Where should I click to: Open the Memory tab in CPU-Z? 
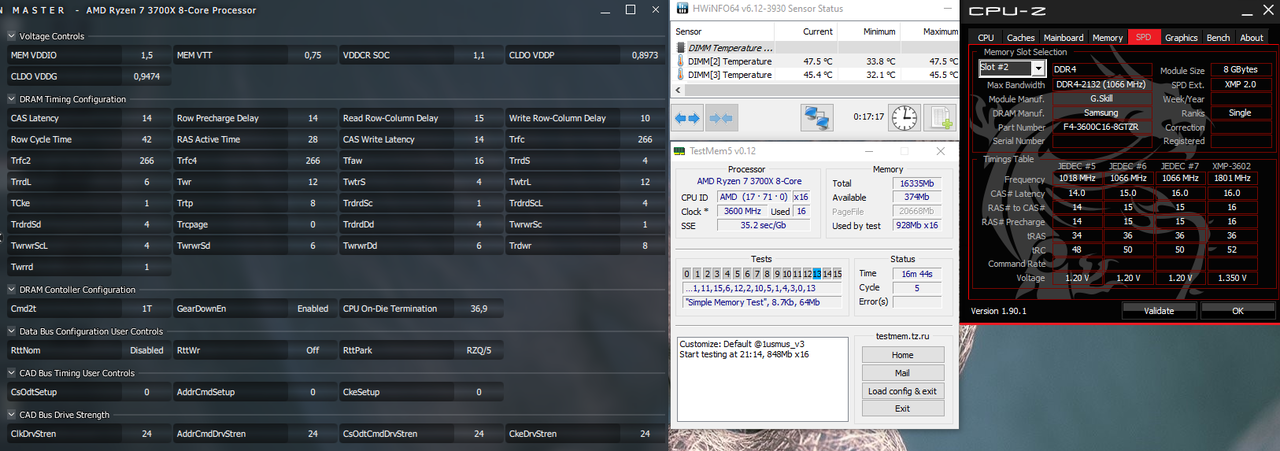[x=1106, y=38]
